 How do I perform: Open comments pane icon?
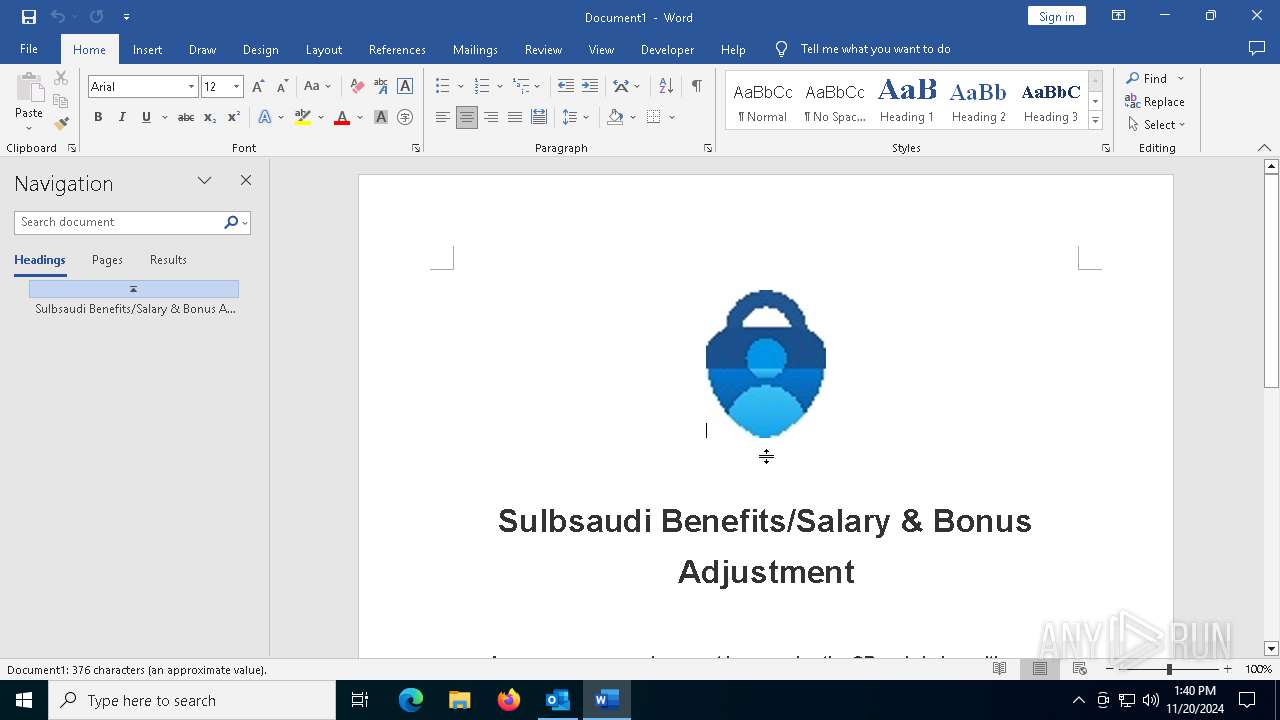point(1257,49)
